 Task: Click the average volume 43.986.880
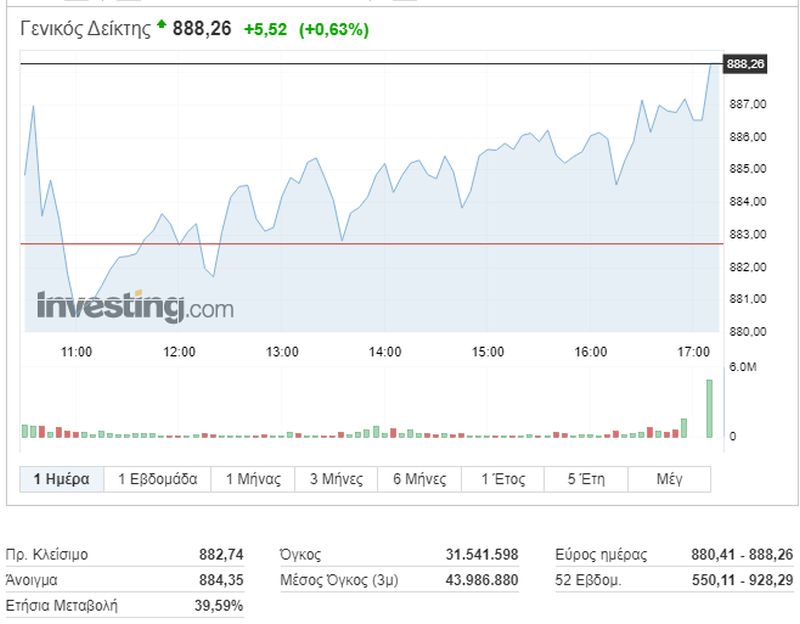[x=482, y=580]
